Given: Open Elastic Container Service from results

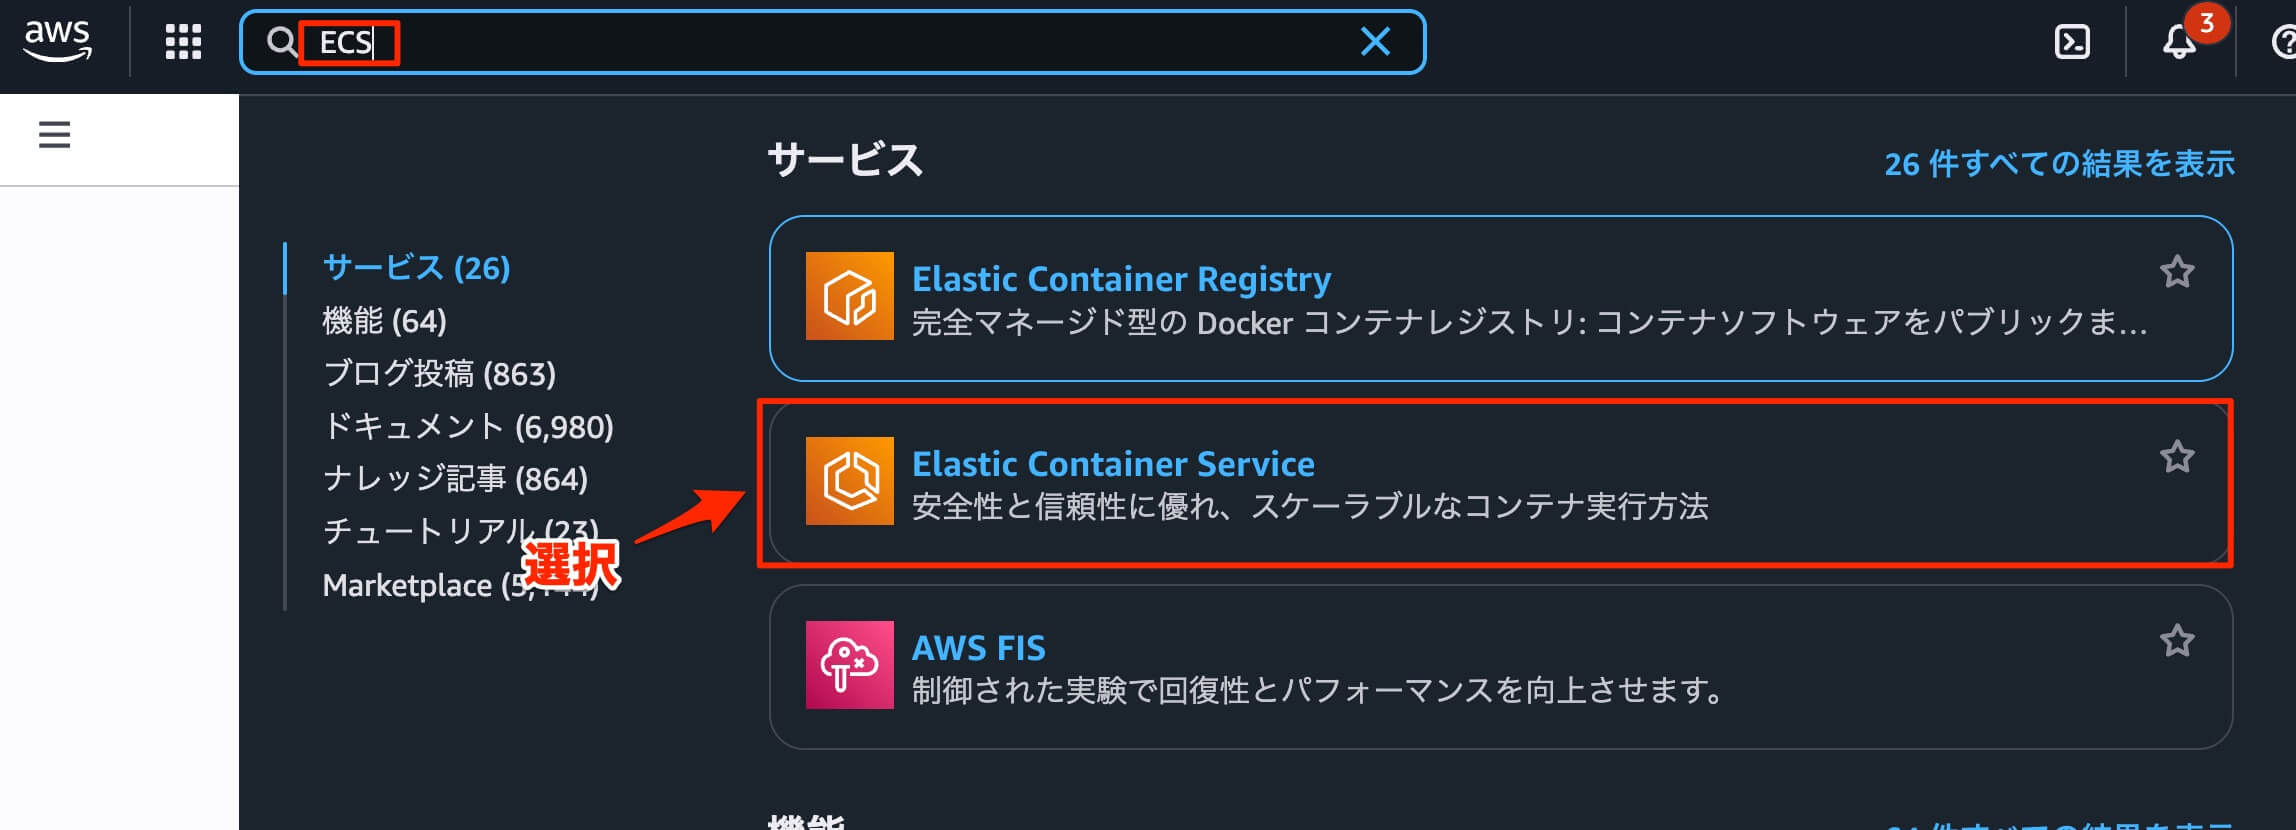Looking at the screenshot, I should pyautogui.click(x=1113, y=463).
